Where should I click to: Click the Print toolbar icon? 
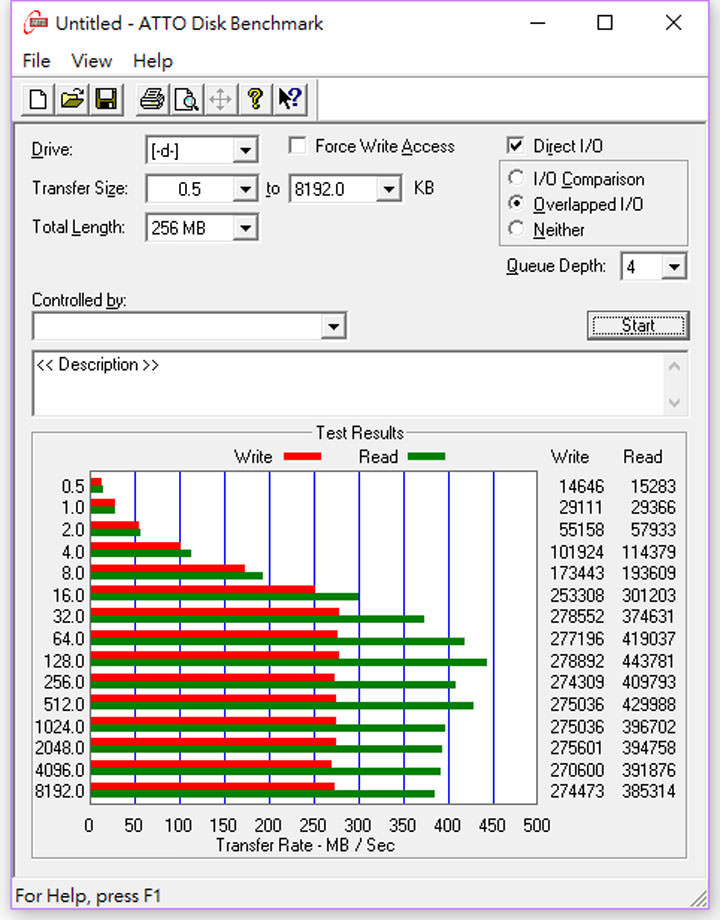tap(152, 99)
